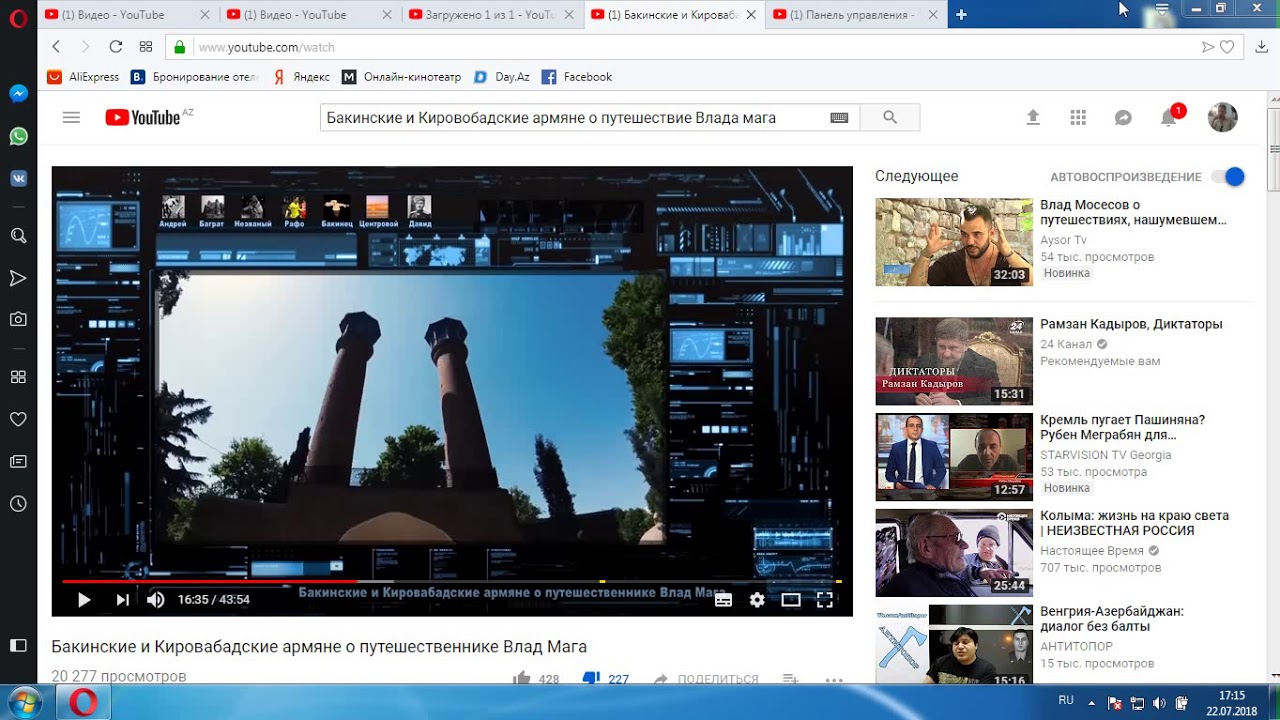This screenshot has width=1280, height=720.
Task: Mute the video volume
Action: 156,600
